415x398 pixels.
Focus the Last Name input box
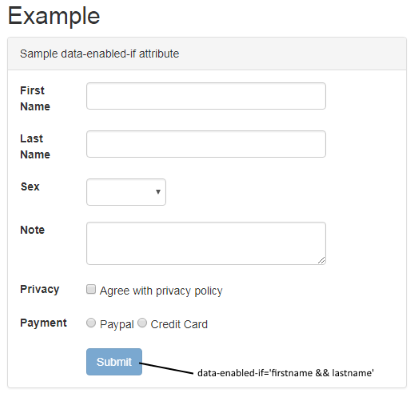(206, 144)
